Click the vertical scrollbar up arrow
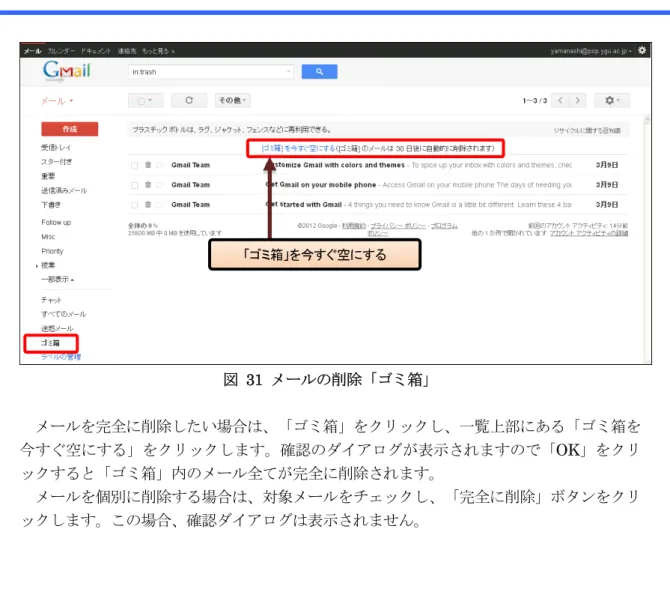This screenshot has width=670, height=589. click(647, 119)
